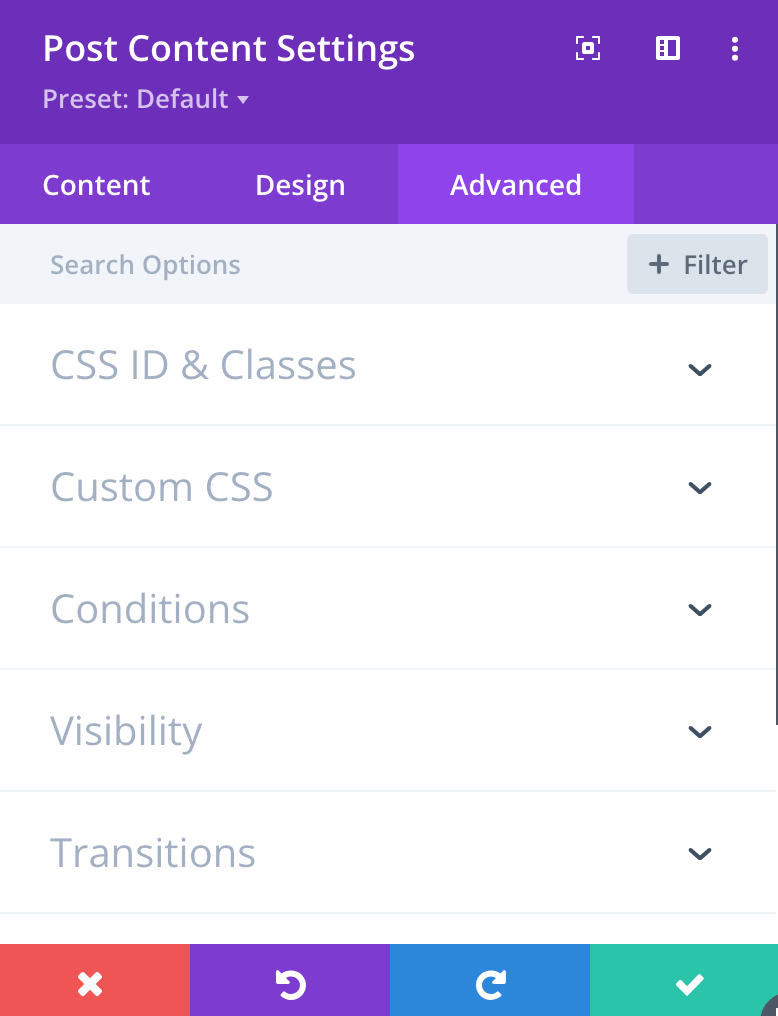Screen dimensions: 778x1016
Task: Open the three-dot more options menu
Action: click(735, 48)
